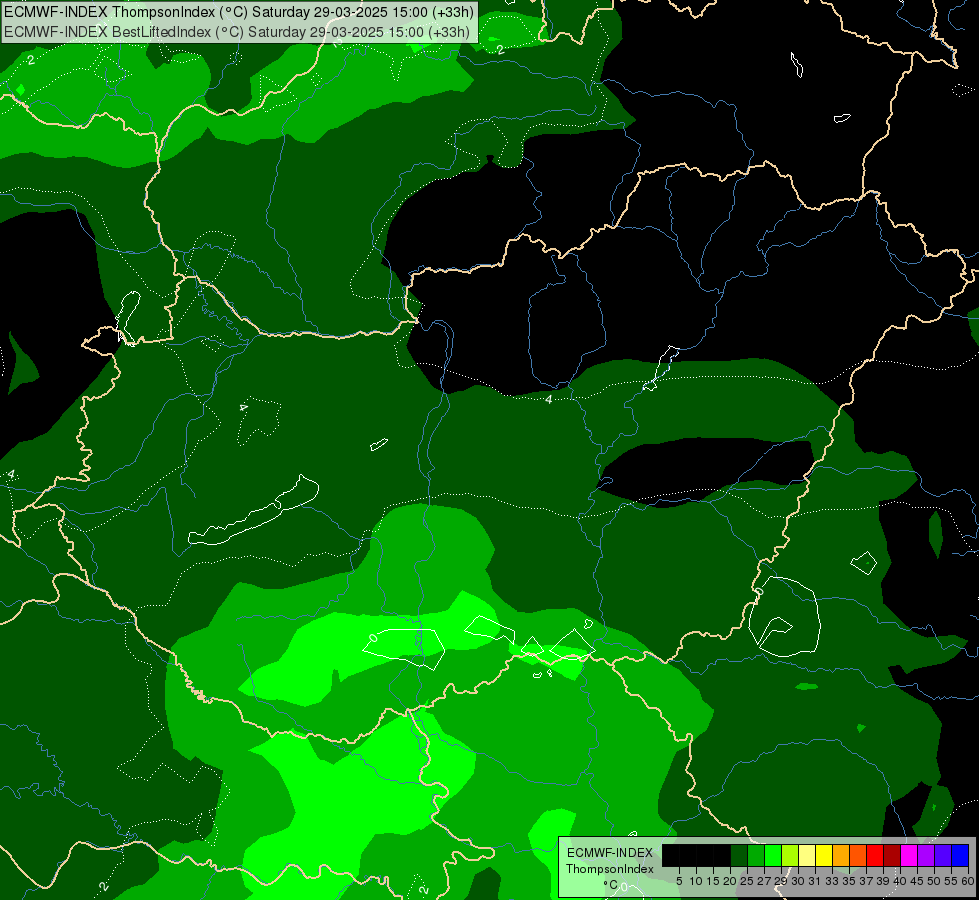Click the legend label ThompsonIndex
The height and width of the screenshot is (900, 979).
(x=610, y=869)
